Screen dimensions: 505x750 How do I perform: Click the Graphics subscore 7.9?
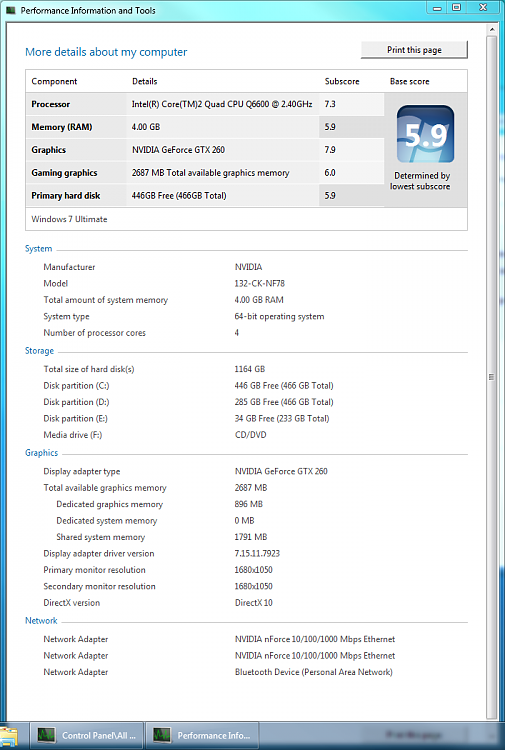click(x=330, y=150)
